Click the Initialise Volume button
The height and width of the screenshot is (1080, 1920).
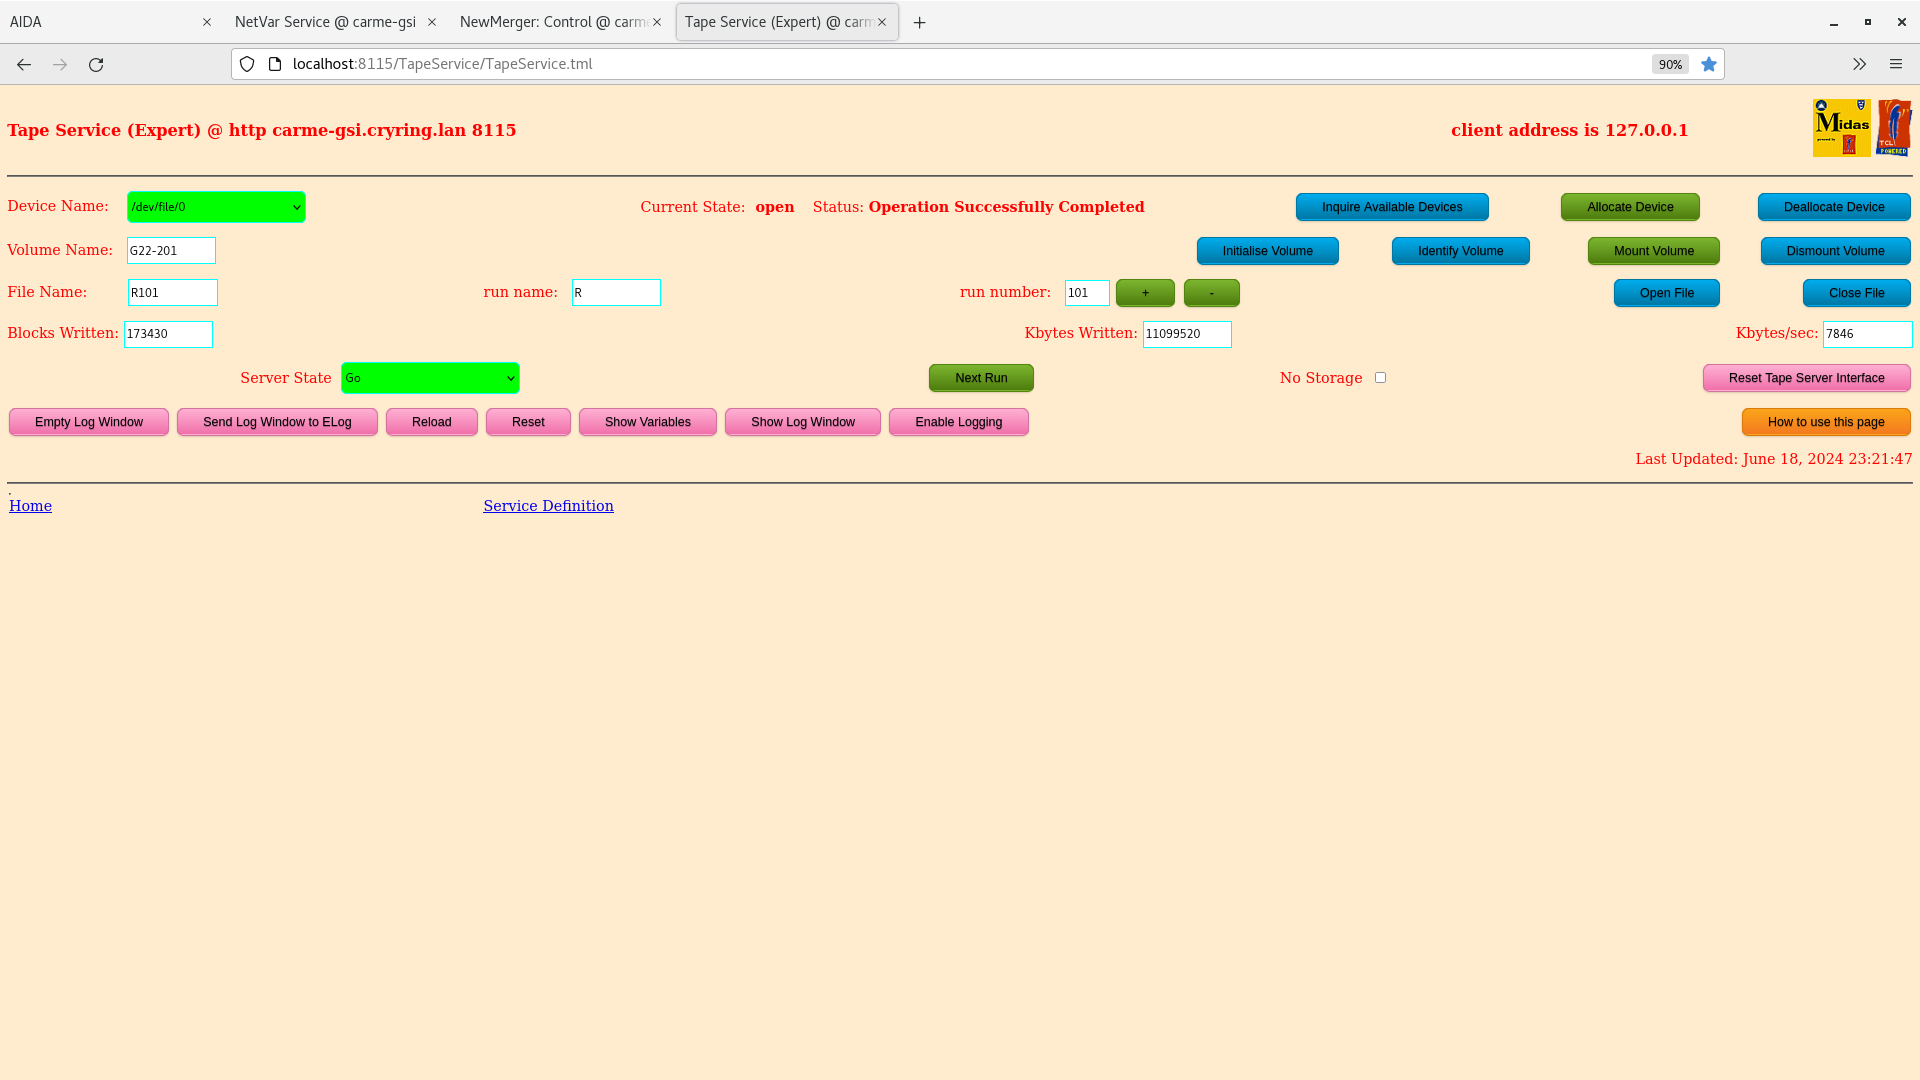1267,249
